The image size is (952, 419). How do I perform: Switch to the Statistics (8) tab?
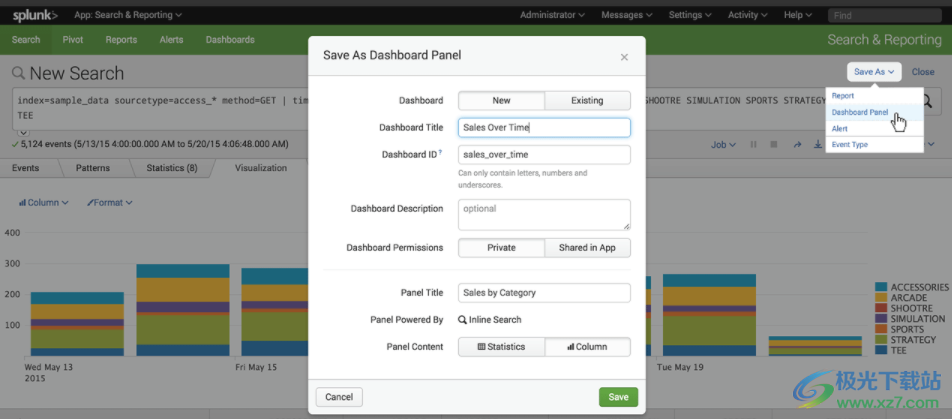click(172, 168)
